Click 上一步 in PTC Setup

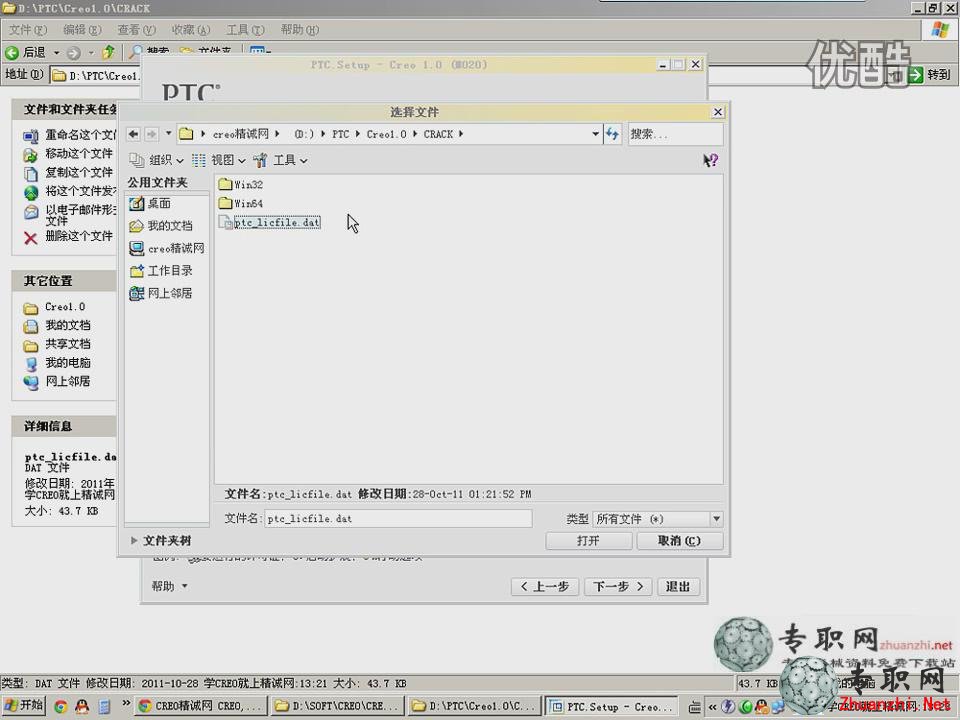(x=545, y=587)
